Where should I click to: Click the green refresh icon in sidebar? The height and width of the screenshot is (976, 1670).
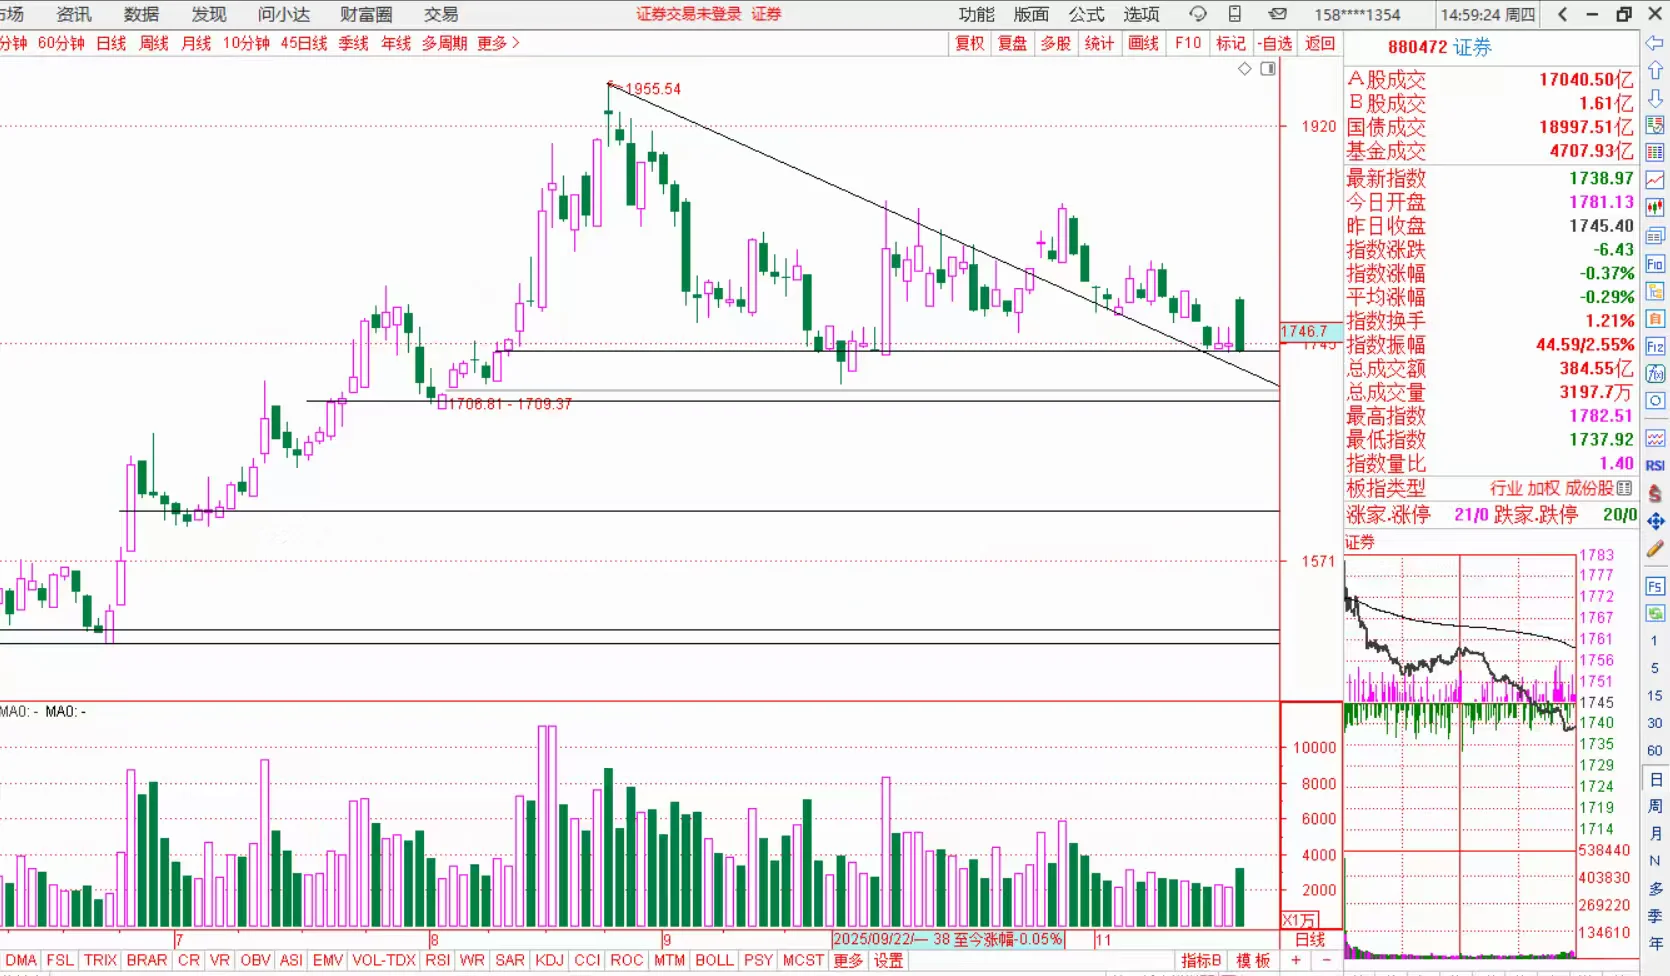pyautogui.click(x=1655, y=613)
